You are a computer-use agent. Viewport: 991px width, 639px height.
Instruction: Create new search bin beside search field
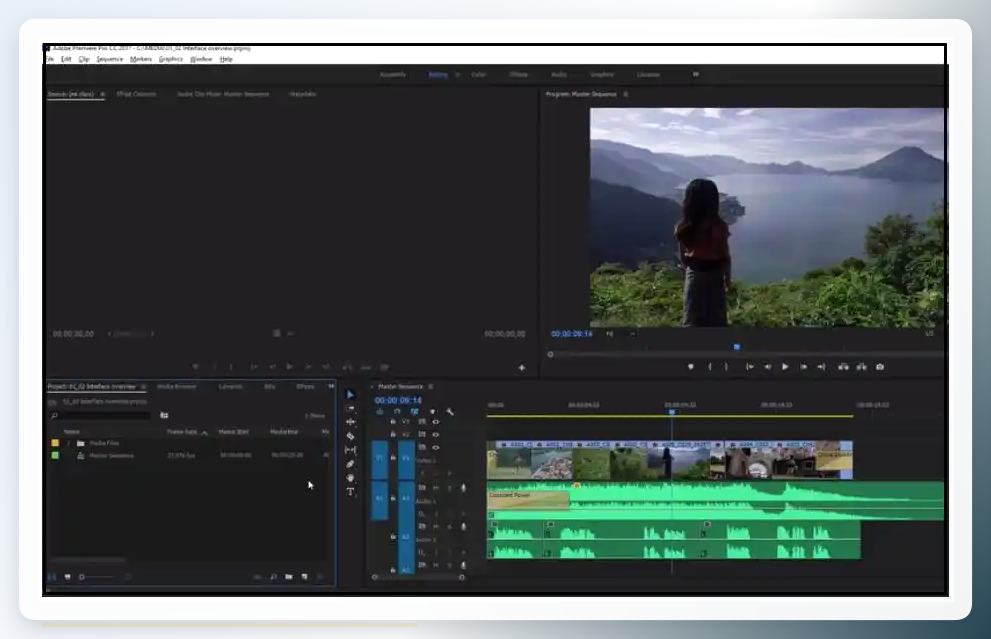click(x=164, y=415)
